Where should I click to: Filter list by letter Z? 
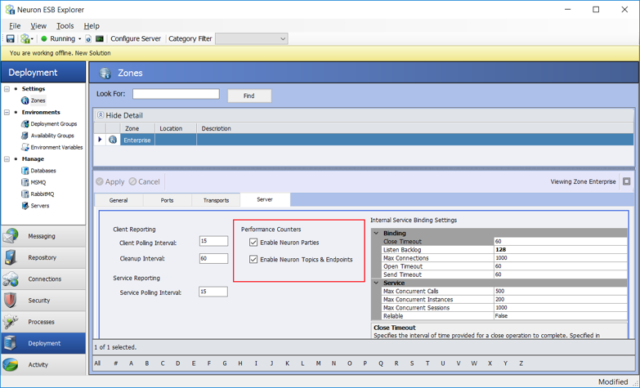[521, 364]
